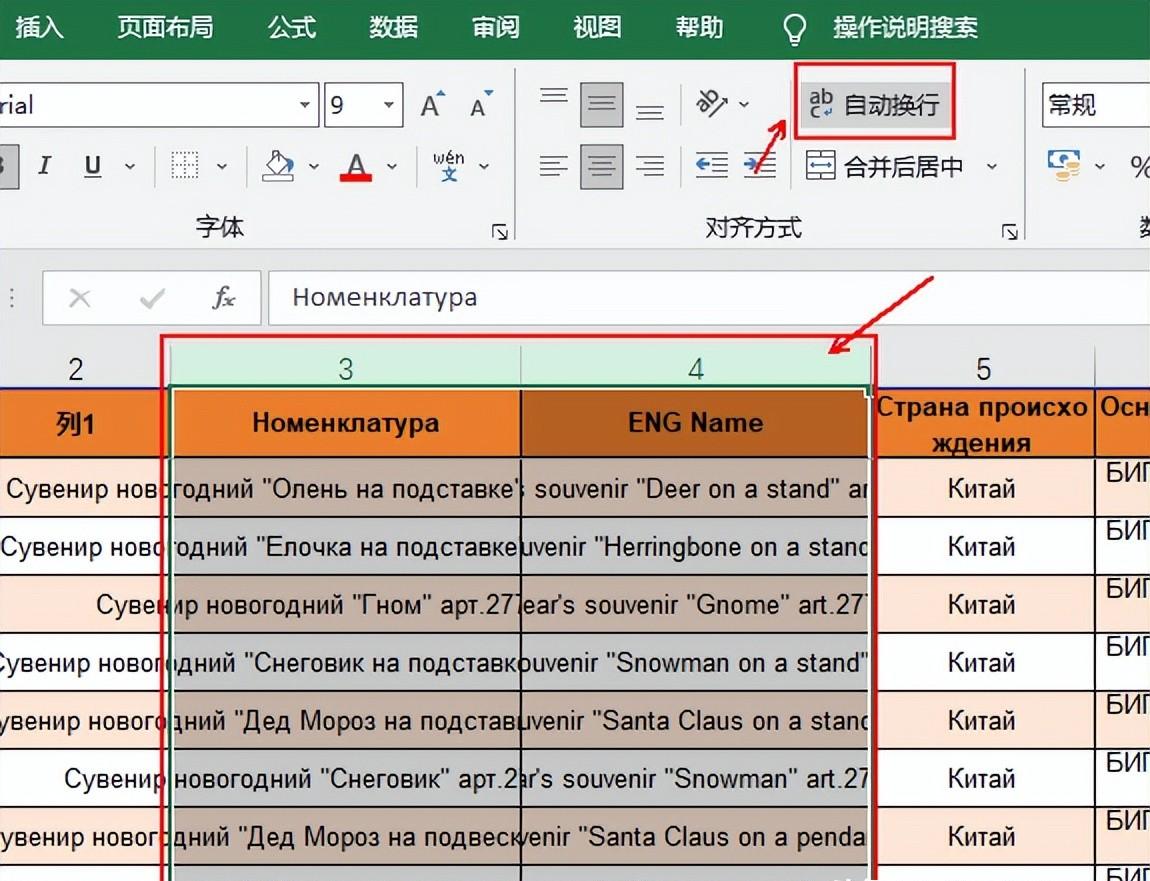Viewport: 1150px width, 881px height.
Task: Open the font settings dialog launcher
Action: pos(500,232)
